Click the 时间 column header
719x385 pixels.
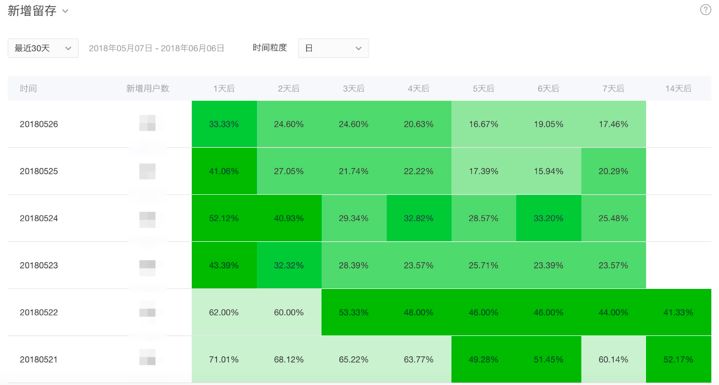28,88
